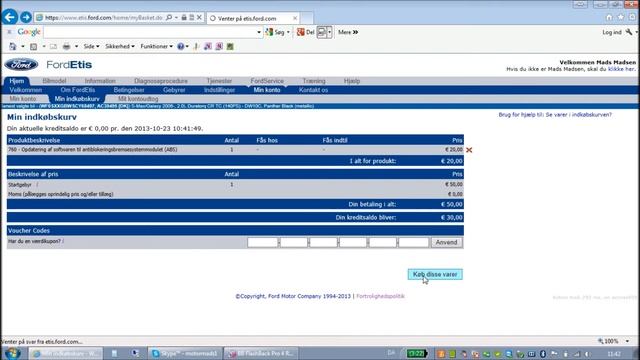Screen dimensions: 640x360
Task: Click the 'klikke her' link
Action: [x=621, y=69]
